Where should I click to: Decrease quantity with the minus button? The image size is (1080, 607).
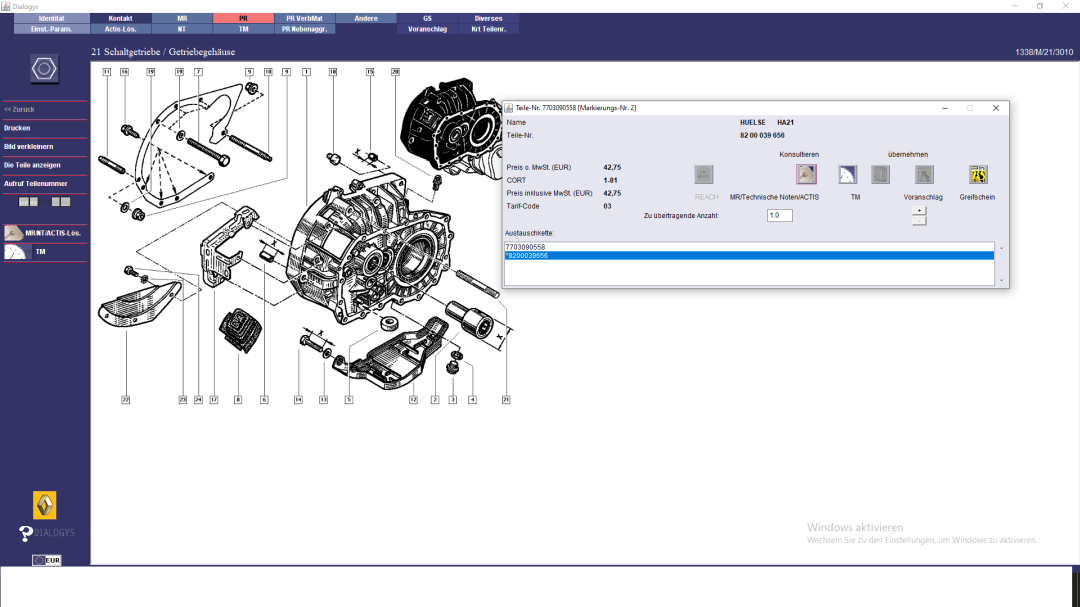click(x=919, y=221)
